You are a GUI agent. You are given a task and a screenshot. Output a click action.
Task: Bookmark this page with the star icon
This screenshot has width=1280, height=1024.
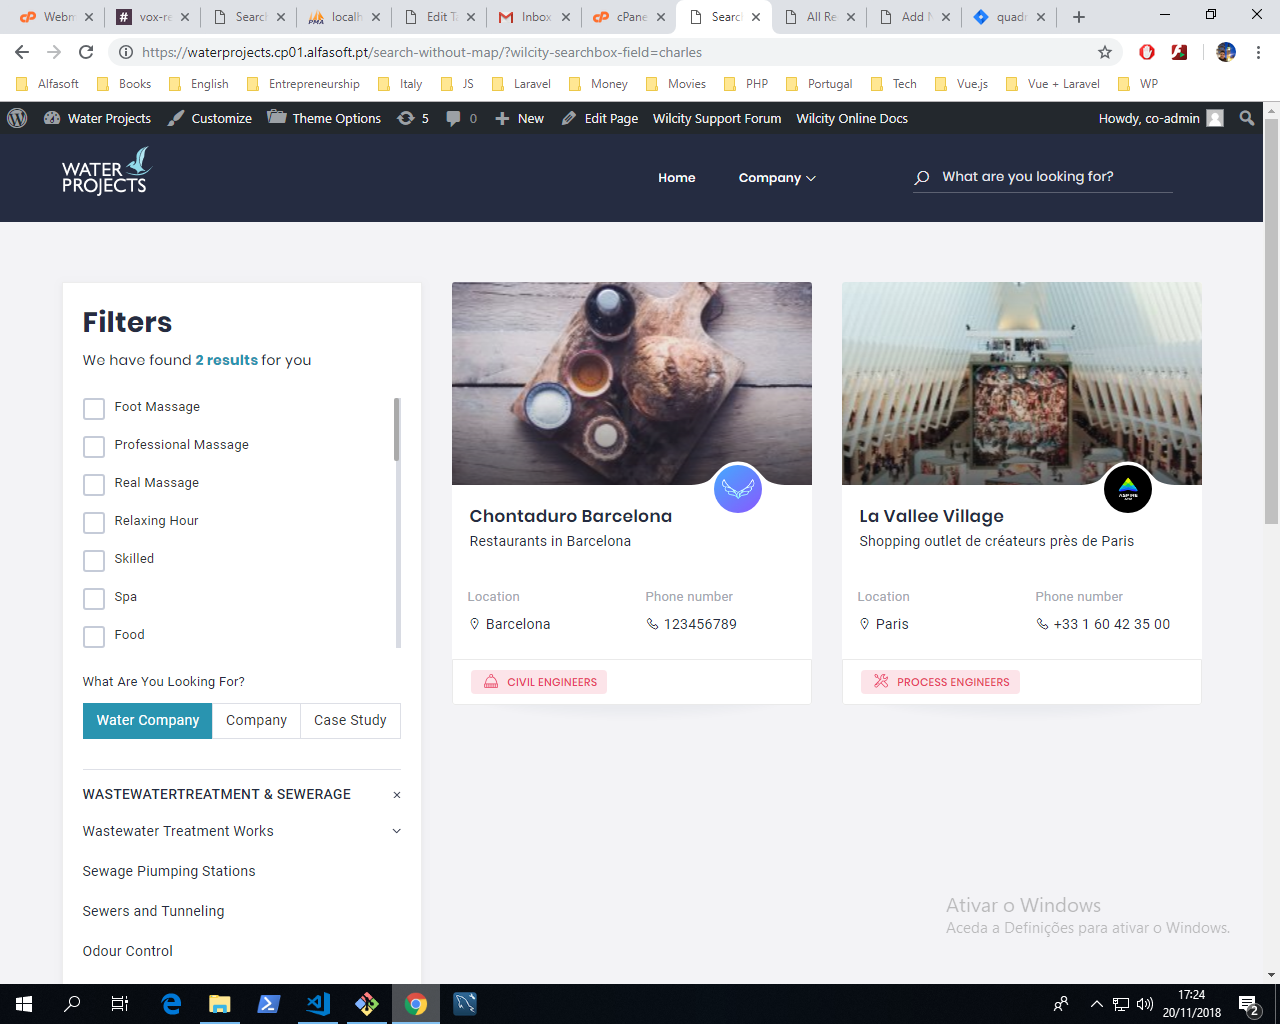pyautogui.click(x=1105, y=52)
